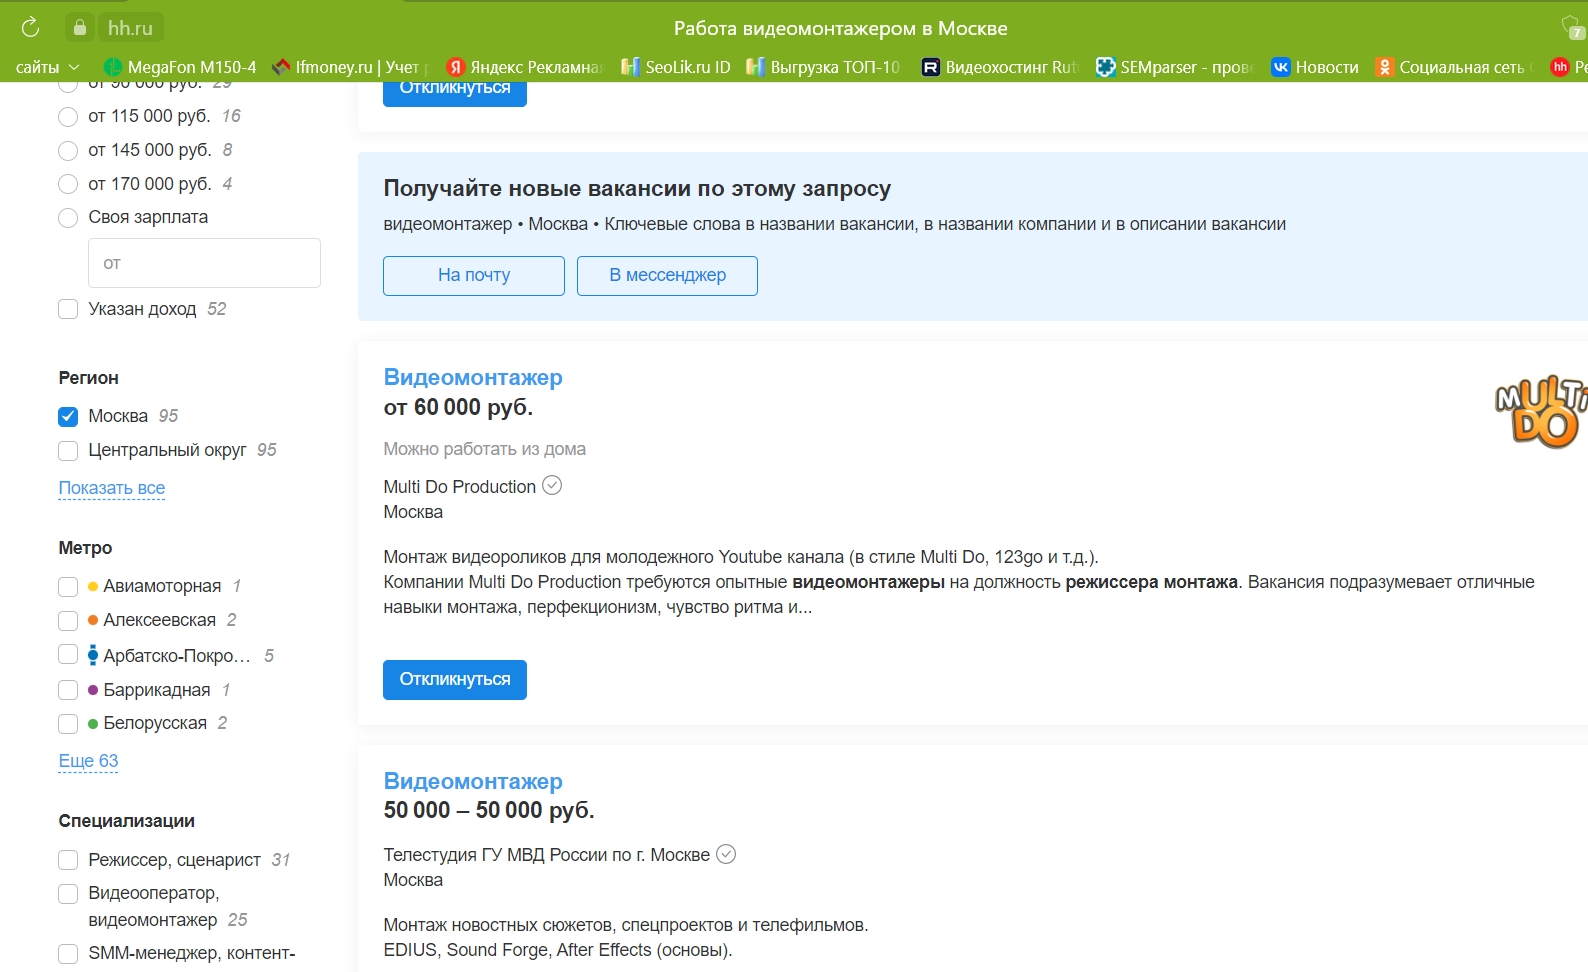Check the Алексеевская metro station
Viewport: 1588px width, 972px height.
[x=68, y=621]
